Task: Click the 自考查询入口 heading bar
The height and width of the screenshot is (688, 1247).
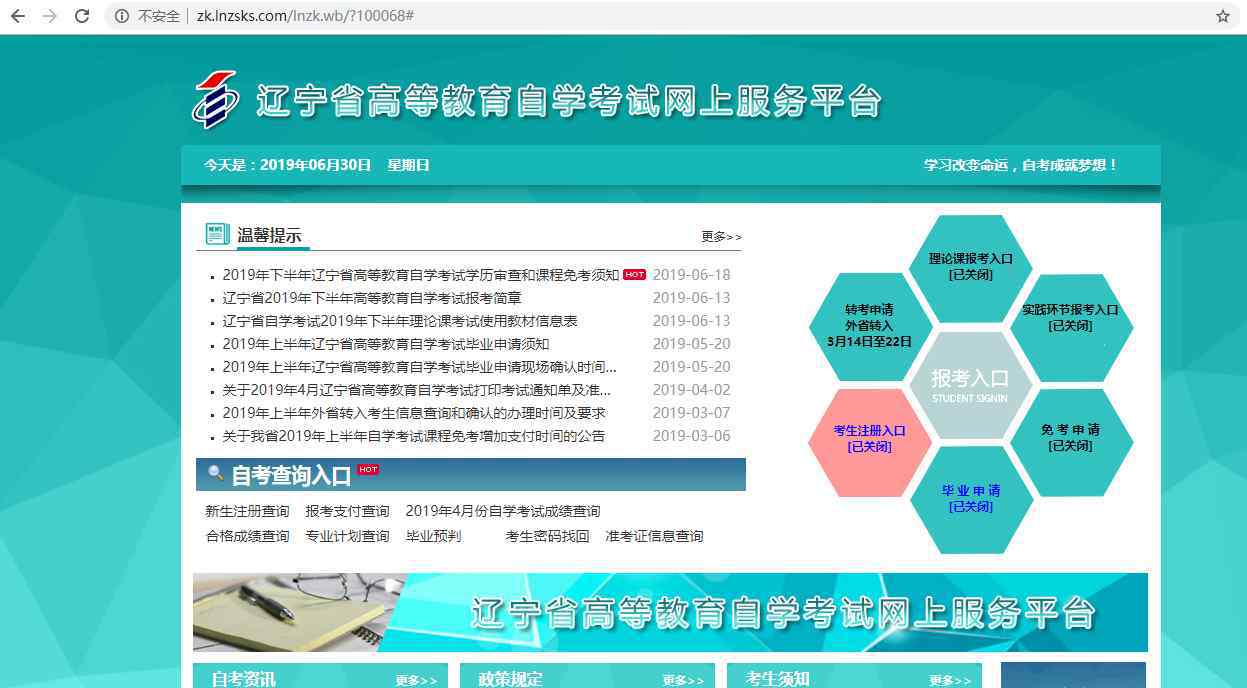Action: (471, 475)
